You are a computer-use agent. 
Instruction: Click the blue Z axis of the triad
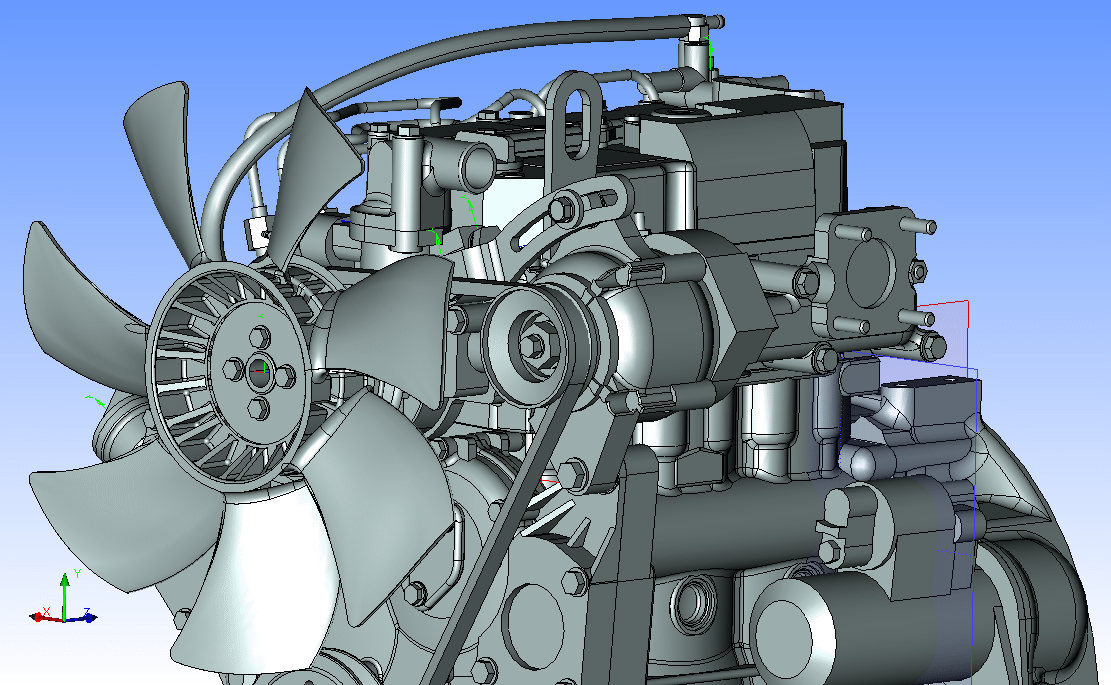click(x=81, y=617)
